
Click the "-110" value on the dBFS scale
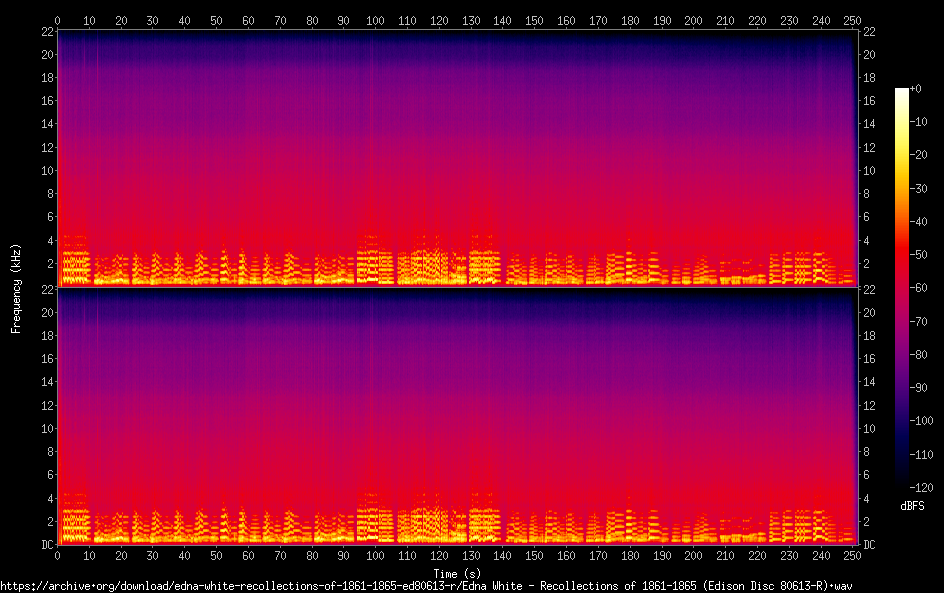pyautogui.click(x=921, y=455)
